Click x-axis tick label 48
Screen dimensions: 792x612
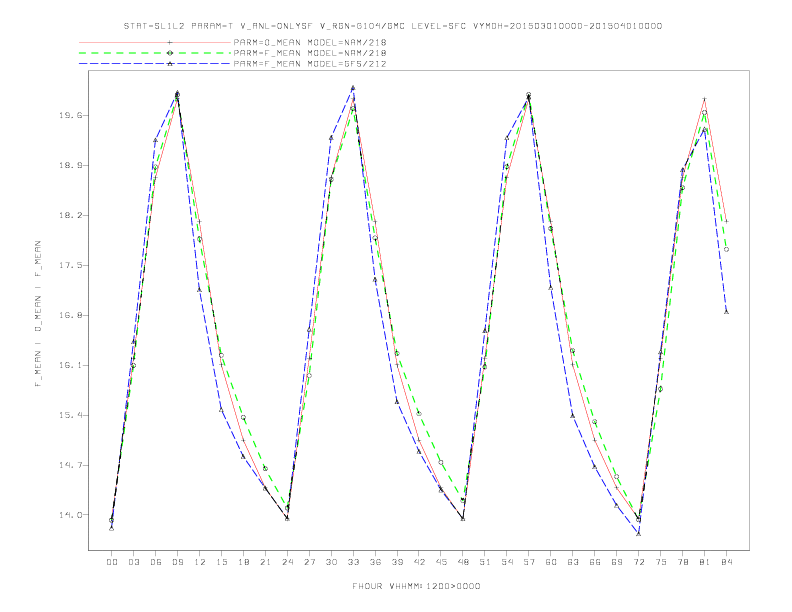(463, 562)
